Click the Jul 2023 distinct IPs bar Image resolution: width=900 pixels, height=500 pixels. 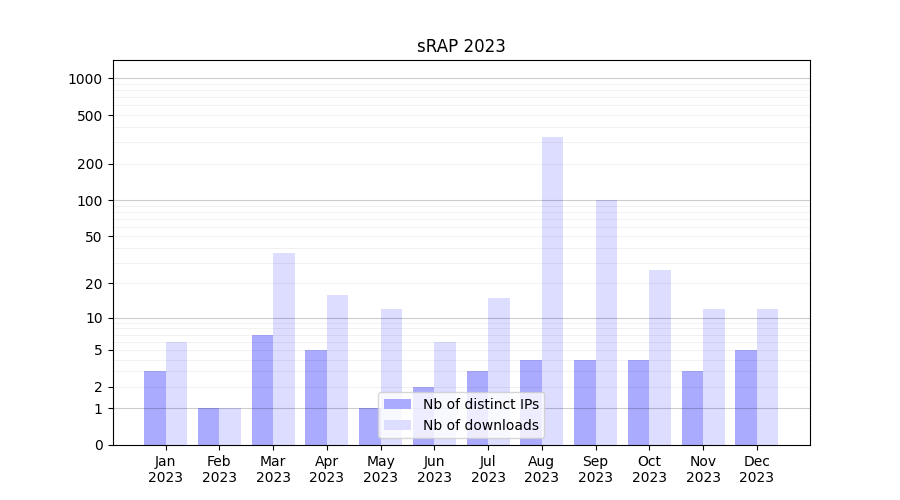(477, 408)
